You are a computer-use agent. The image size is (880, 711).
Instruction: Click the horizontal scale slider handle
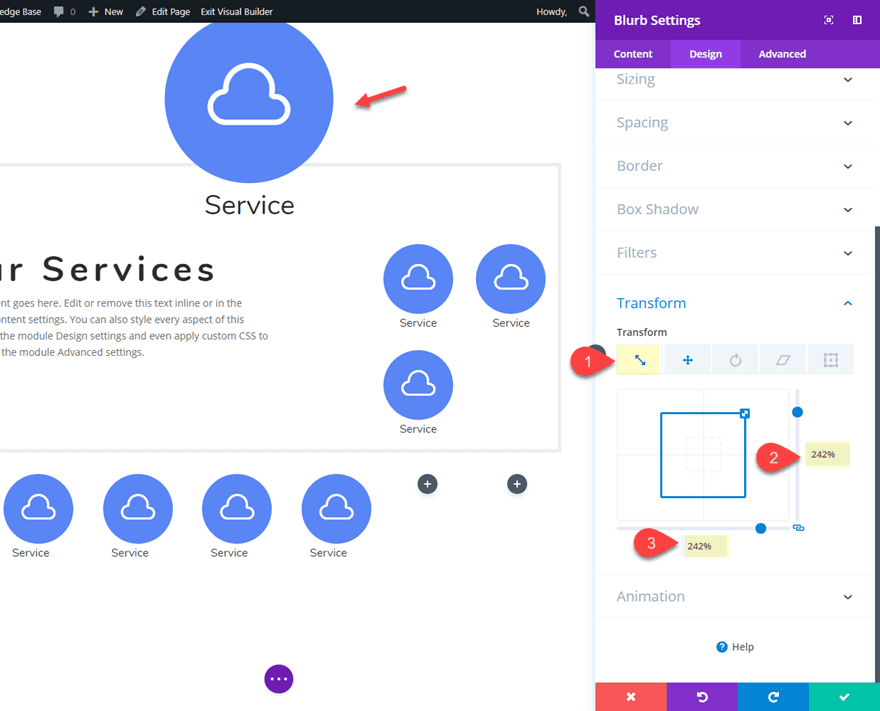760,528
